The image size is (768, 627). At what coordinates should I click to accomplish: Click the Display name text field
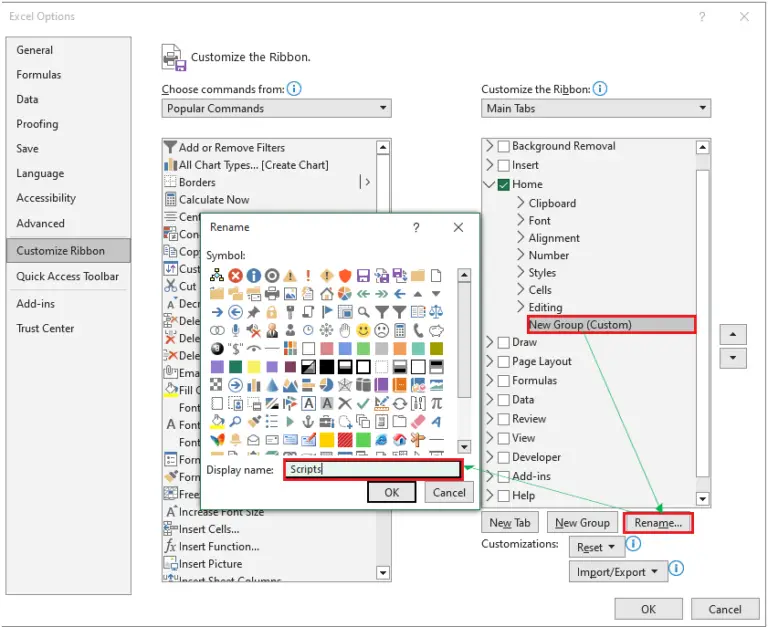(372, 469)
